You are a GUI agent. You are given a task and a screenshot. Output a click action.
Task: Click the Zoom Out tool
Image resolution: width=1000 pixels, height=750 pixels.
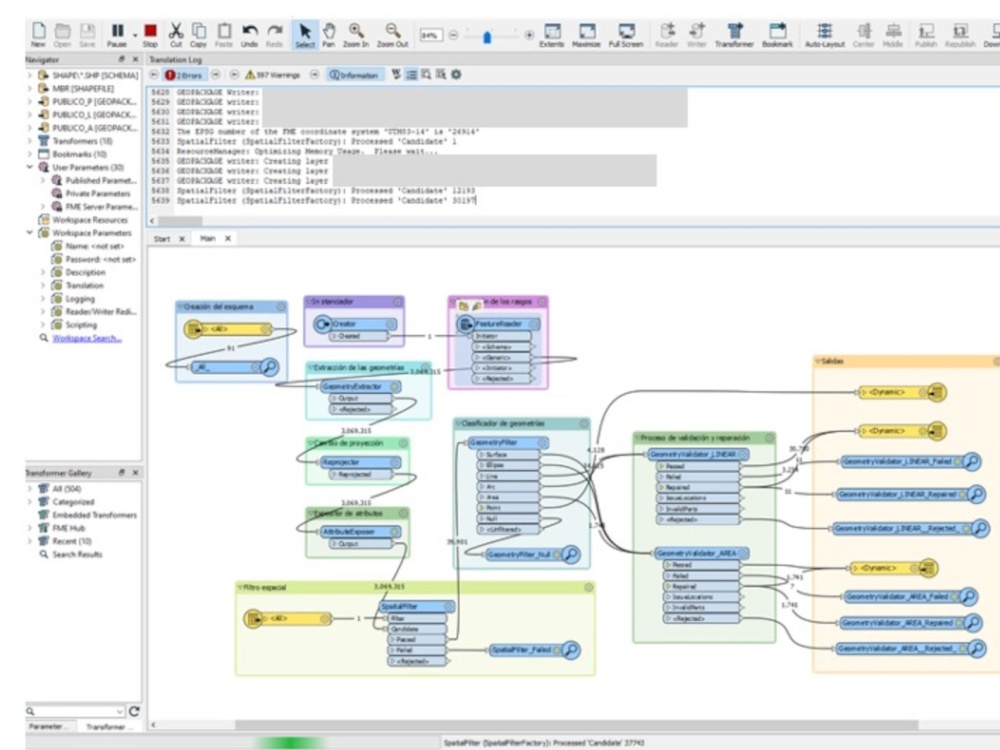[392, 34]
